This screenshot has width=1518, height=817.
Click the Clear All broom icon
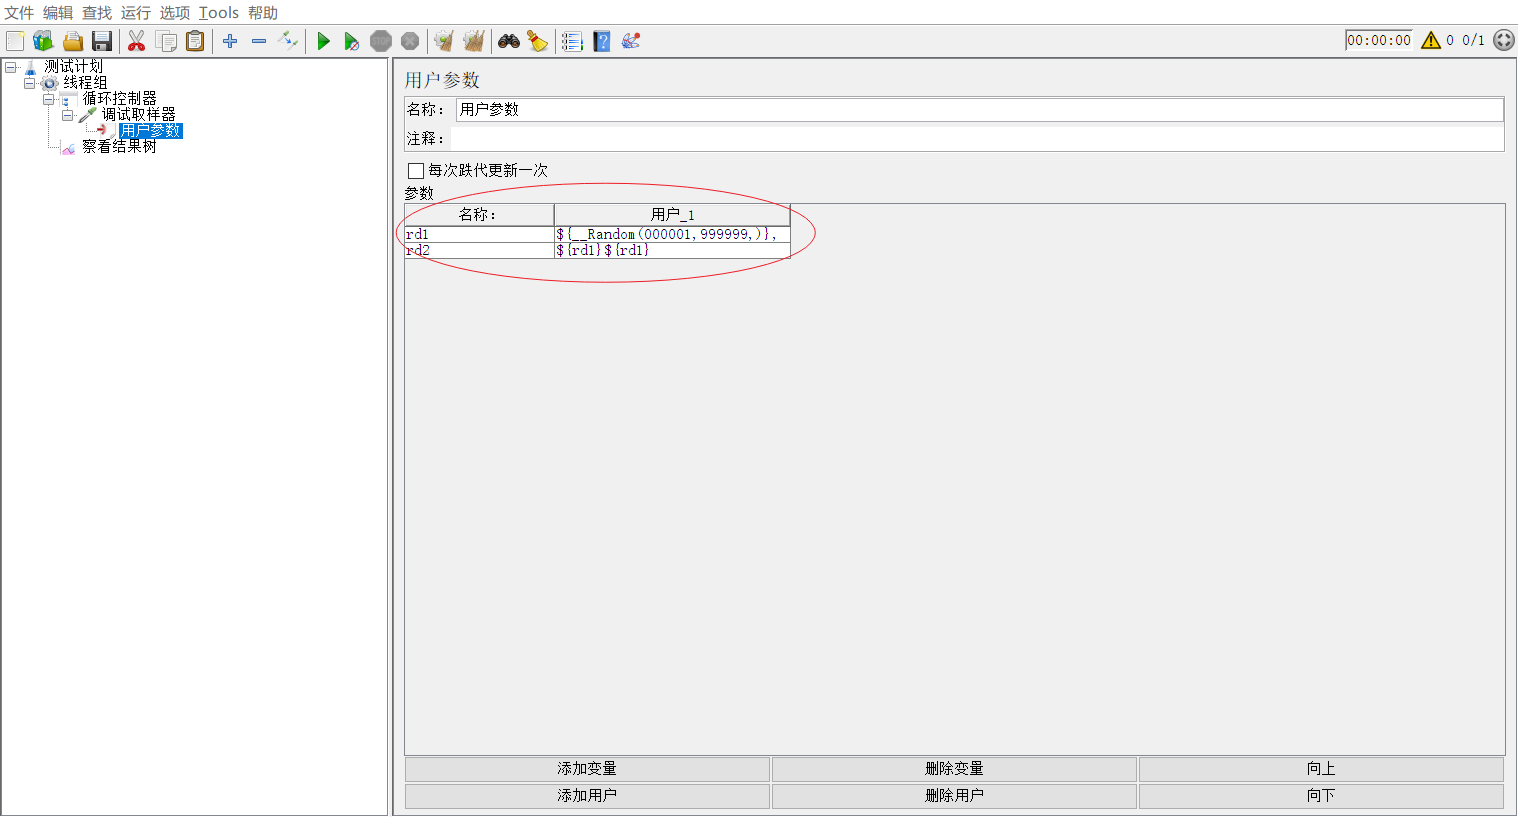click(473, 41)
